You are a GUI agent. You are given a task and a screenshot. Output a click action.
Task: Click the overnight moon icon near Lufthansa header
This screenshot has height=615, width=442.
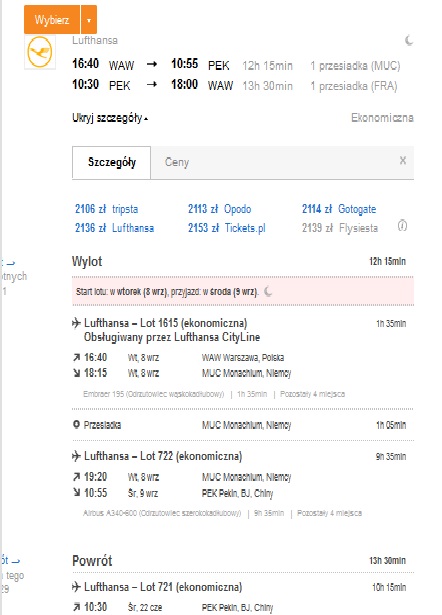click(x=409, y=40)
